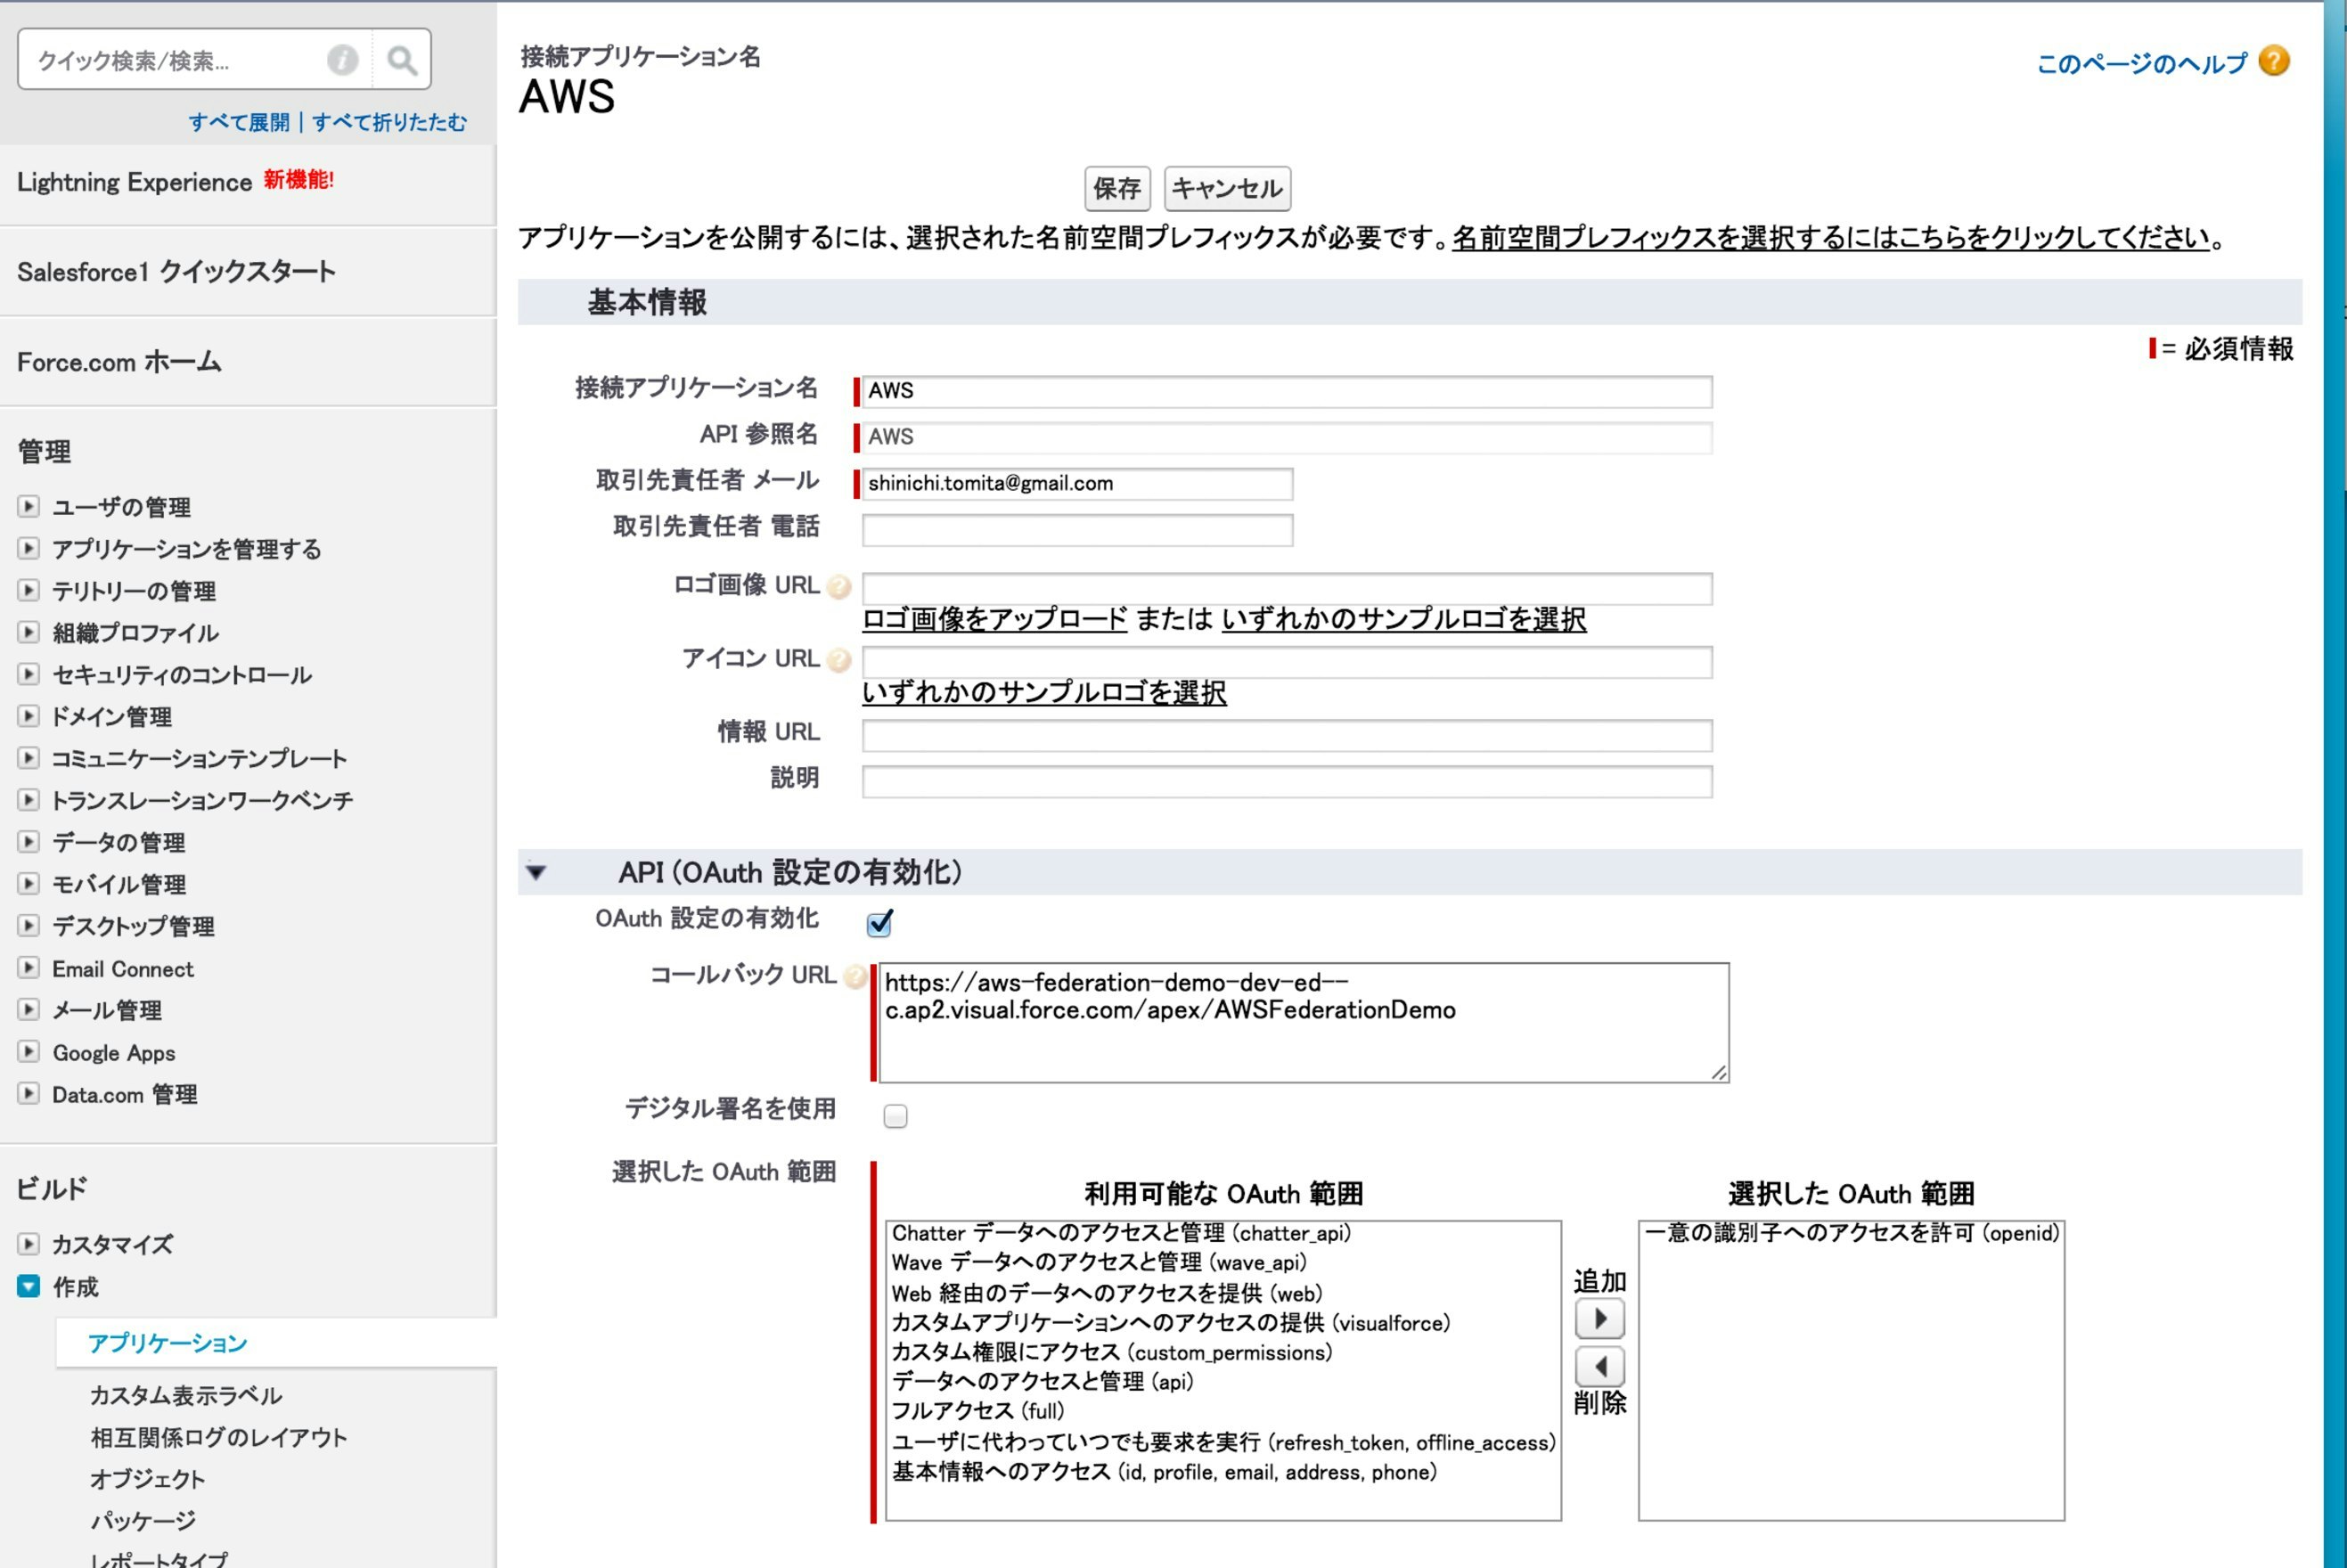2347x1568 pixels.
Task: Click the すべて展開 link
Action: [x=239, y=122]
